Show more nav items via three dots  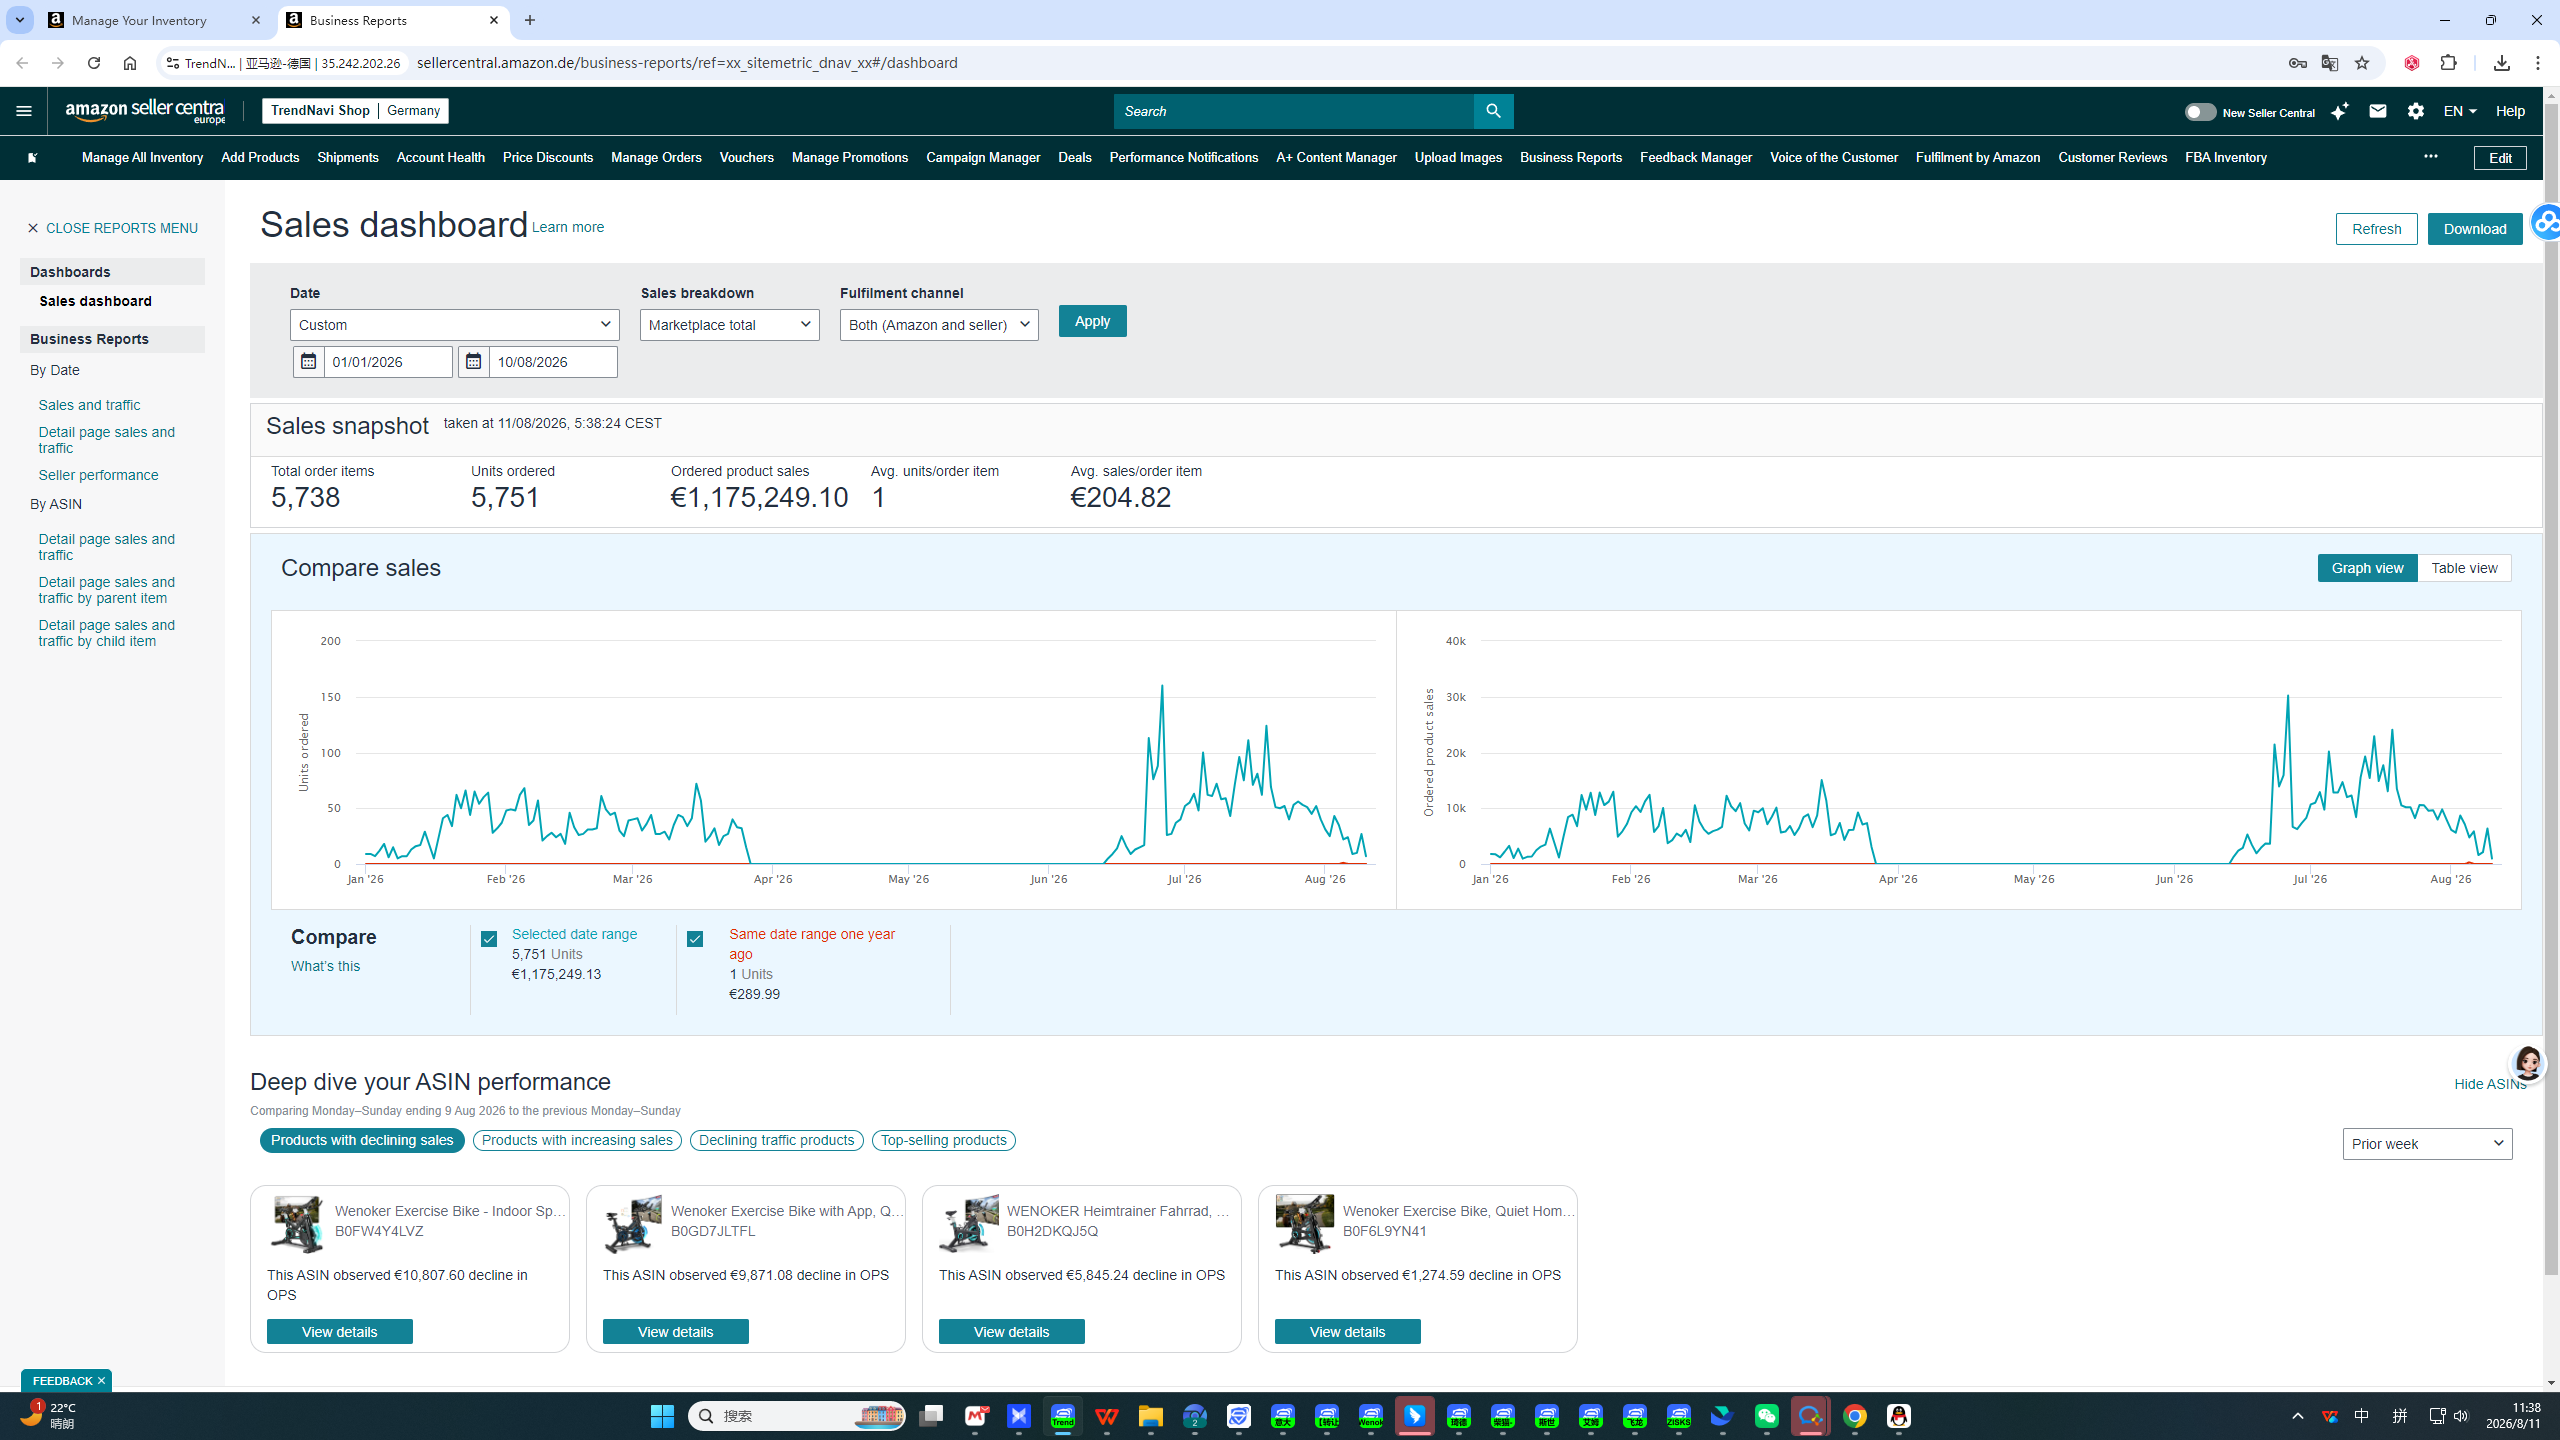pos(2431,157)
